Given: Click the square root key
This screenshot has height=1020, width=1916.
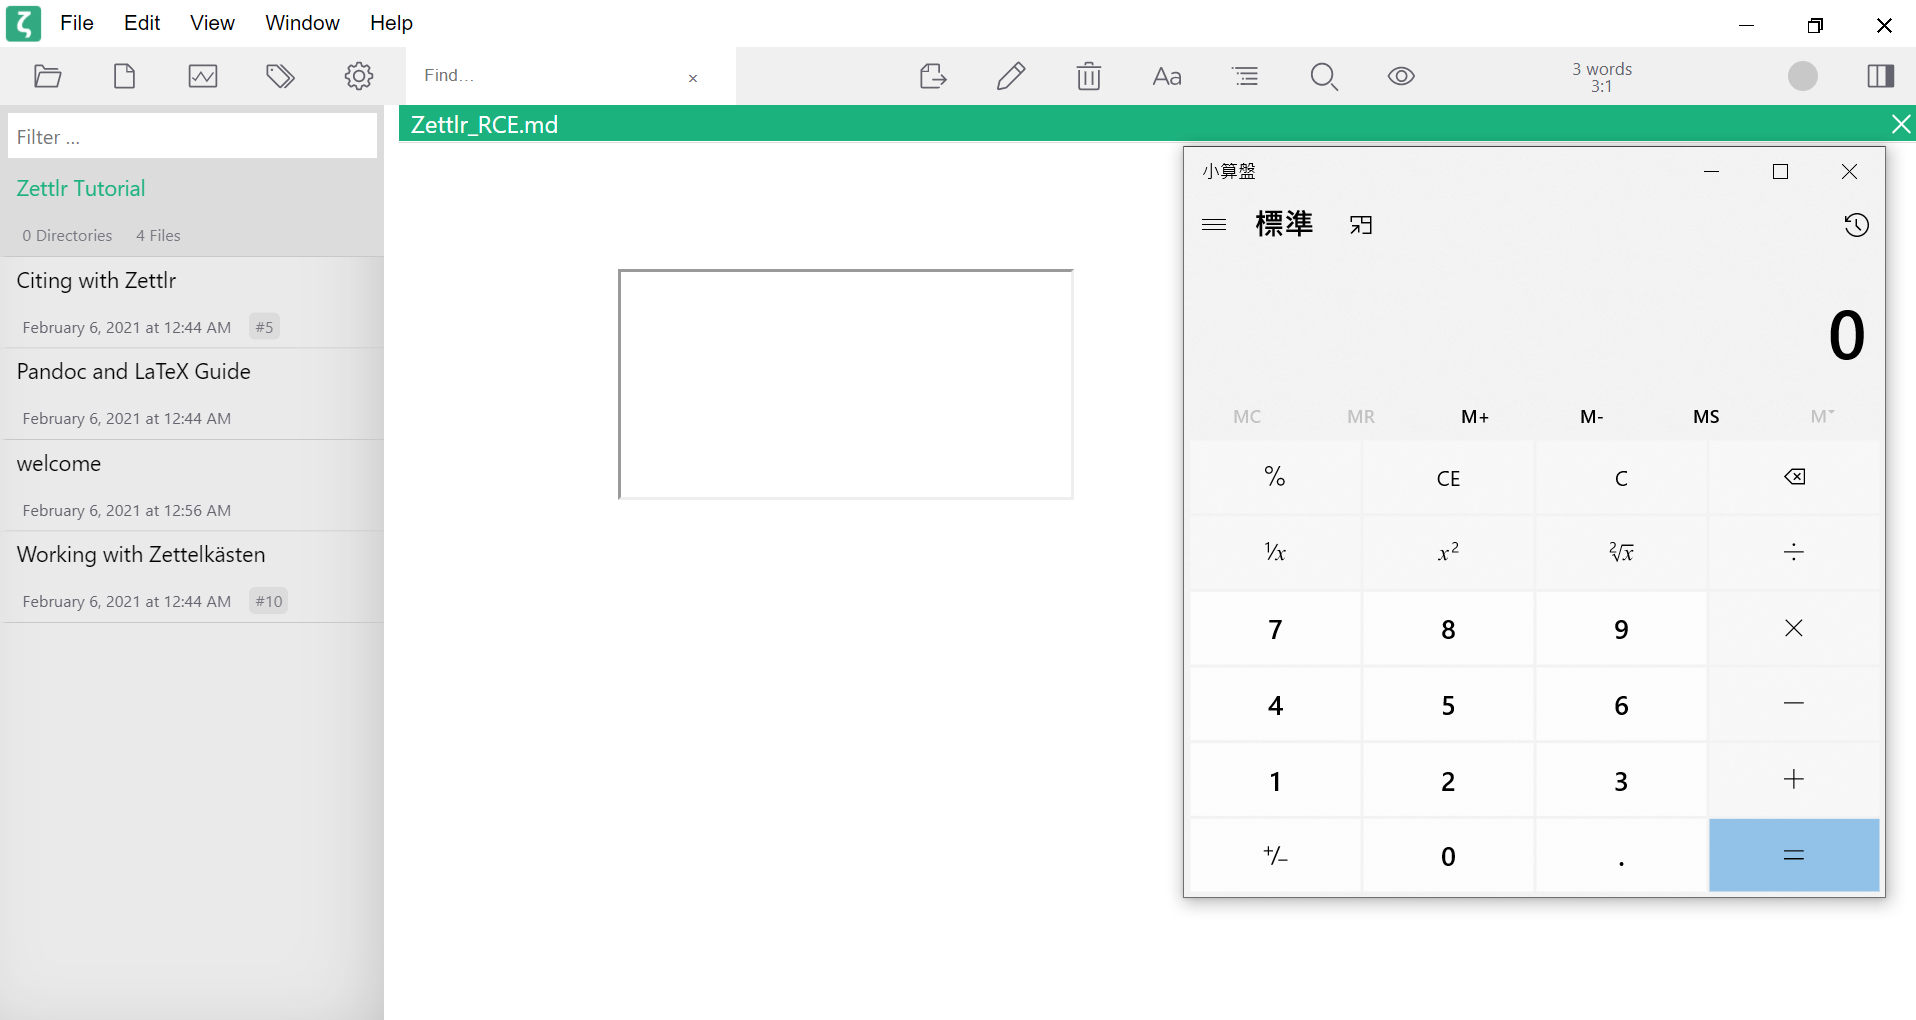Looking at the screenshot, I should coord(1621,552).
